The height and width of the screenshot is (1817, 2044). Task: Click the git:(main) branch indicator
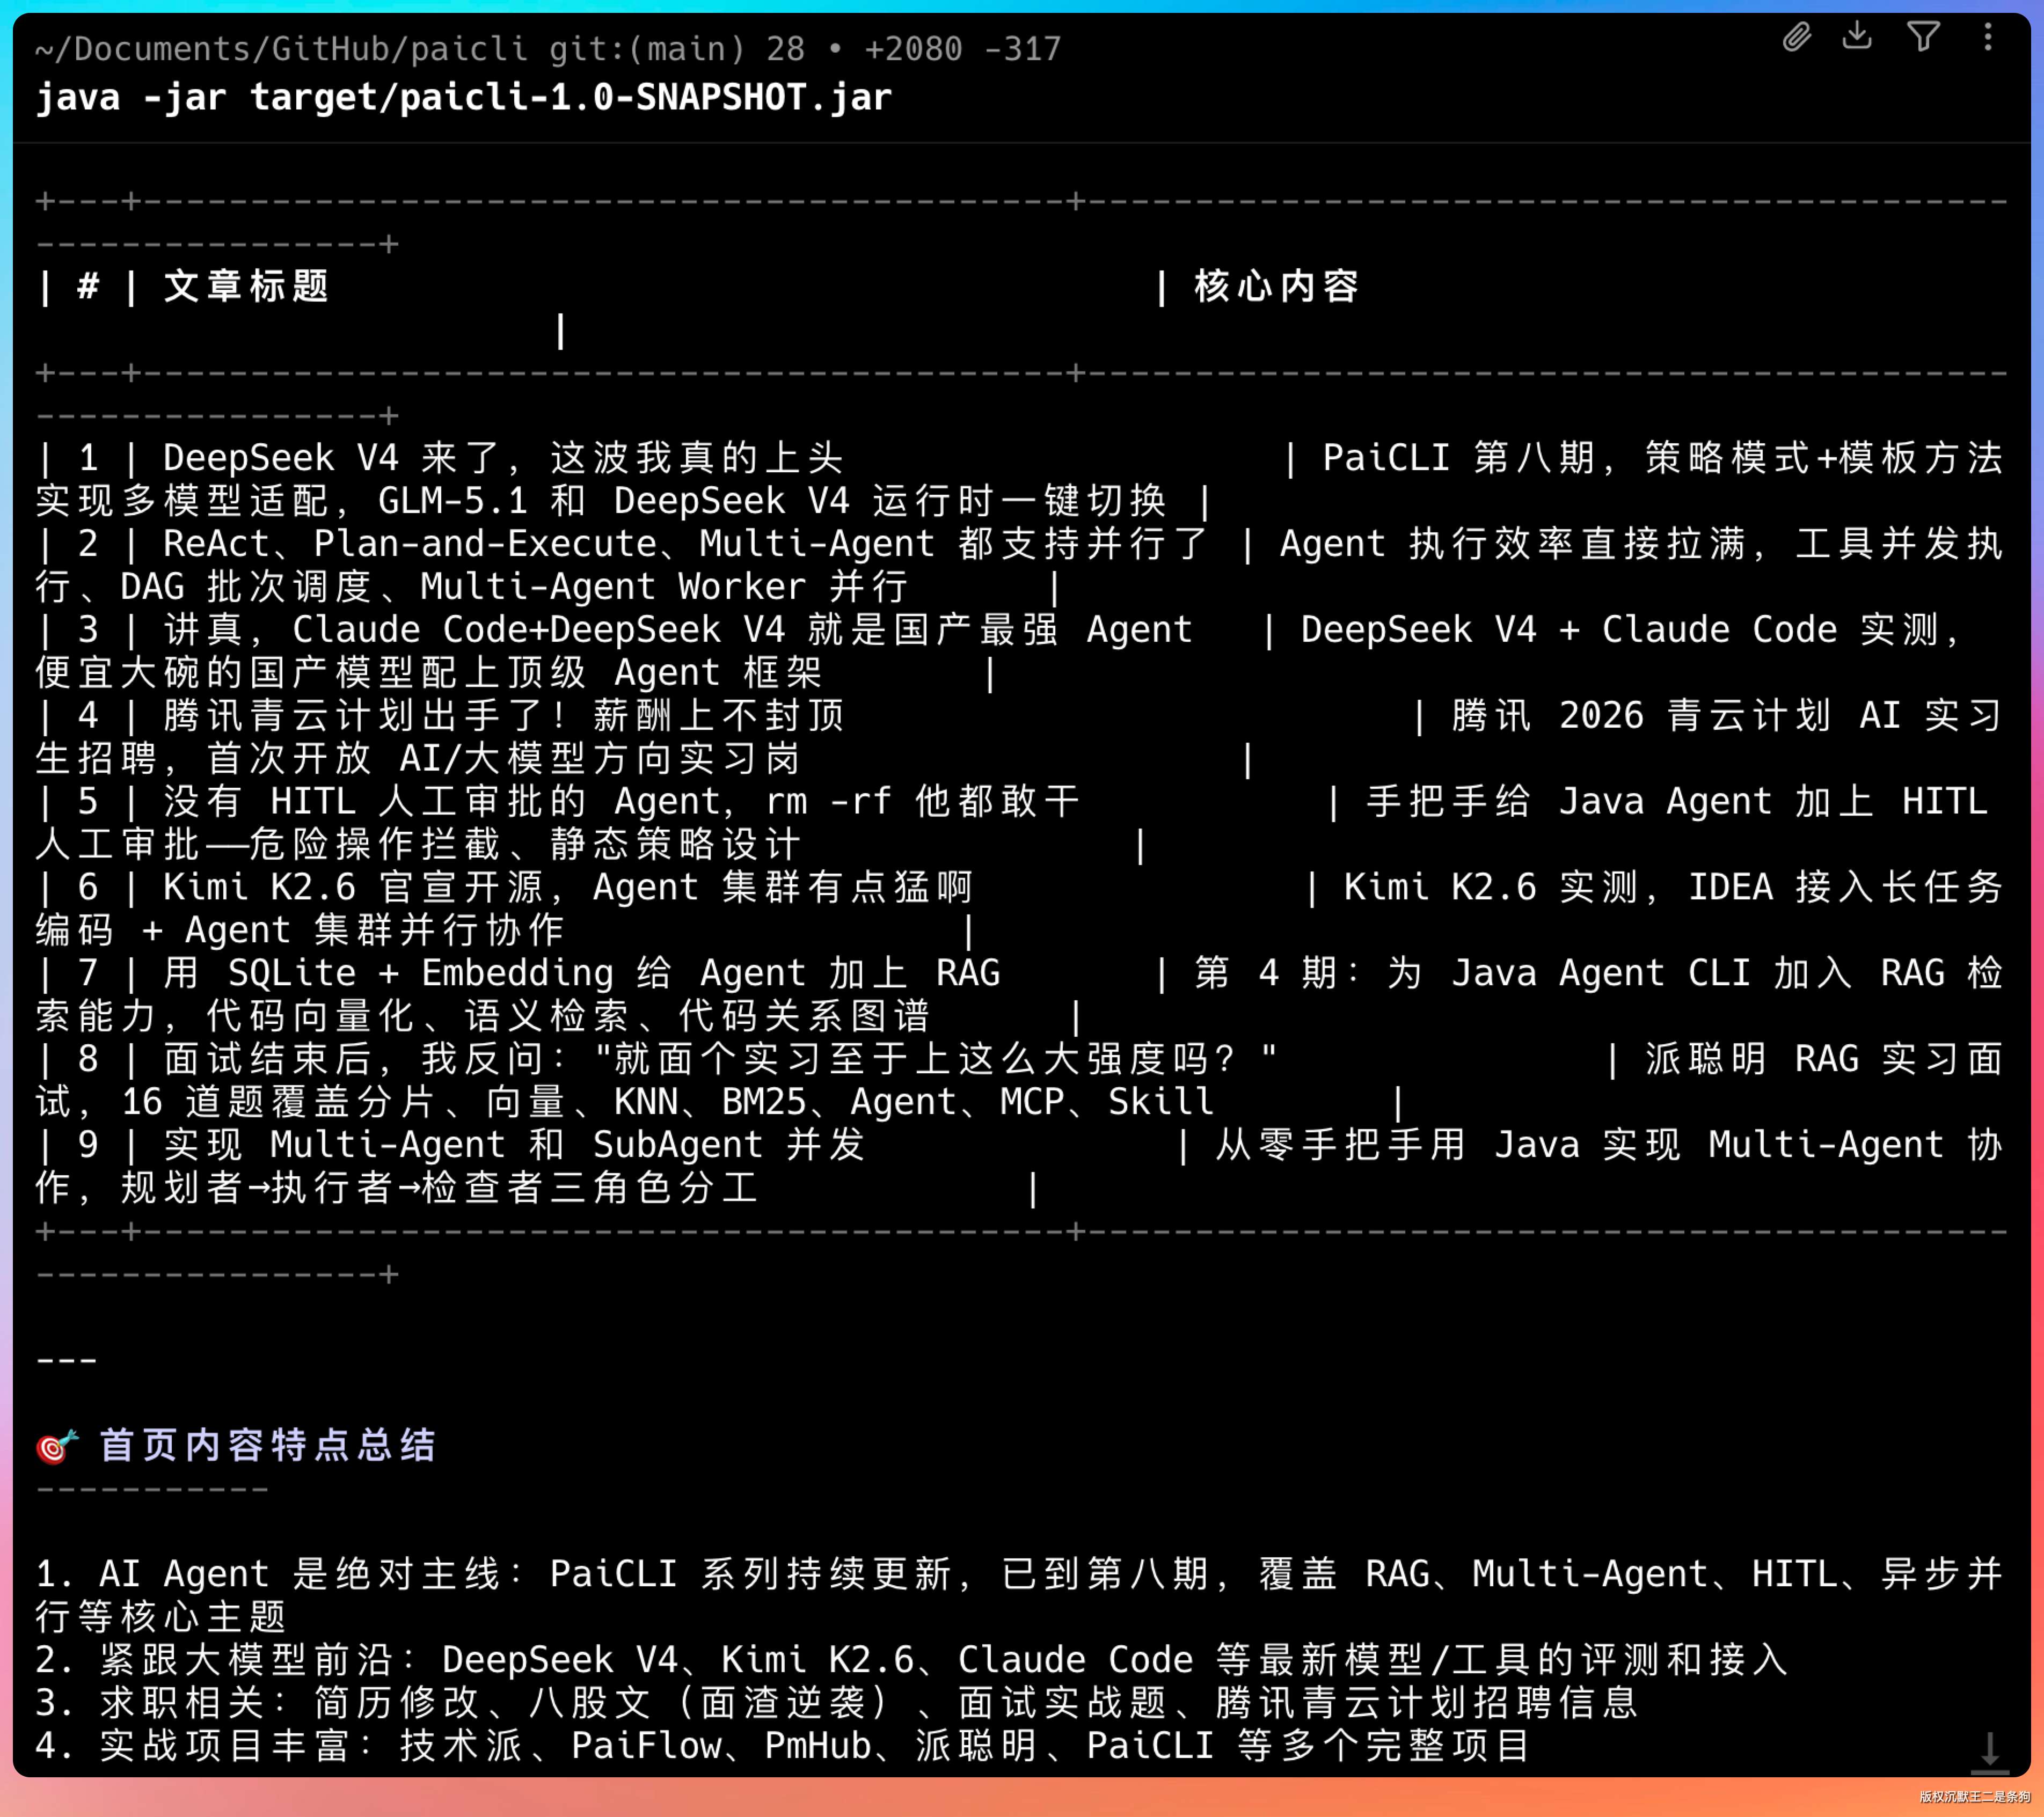[x=647, y=48]
